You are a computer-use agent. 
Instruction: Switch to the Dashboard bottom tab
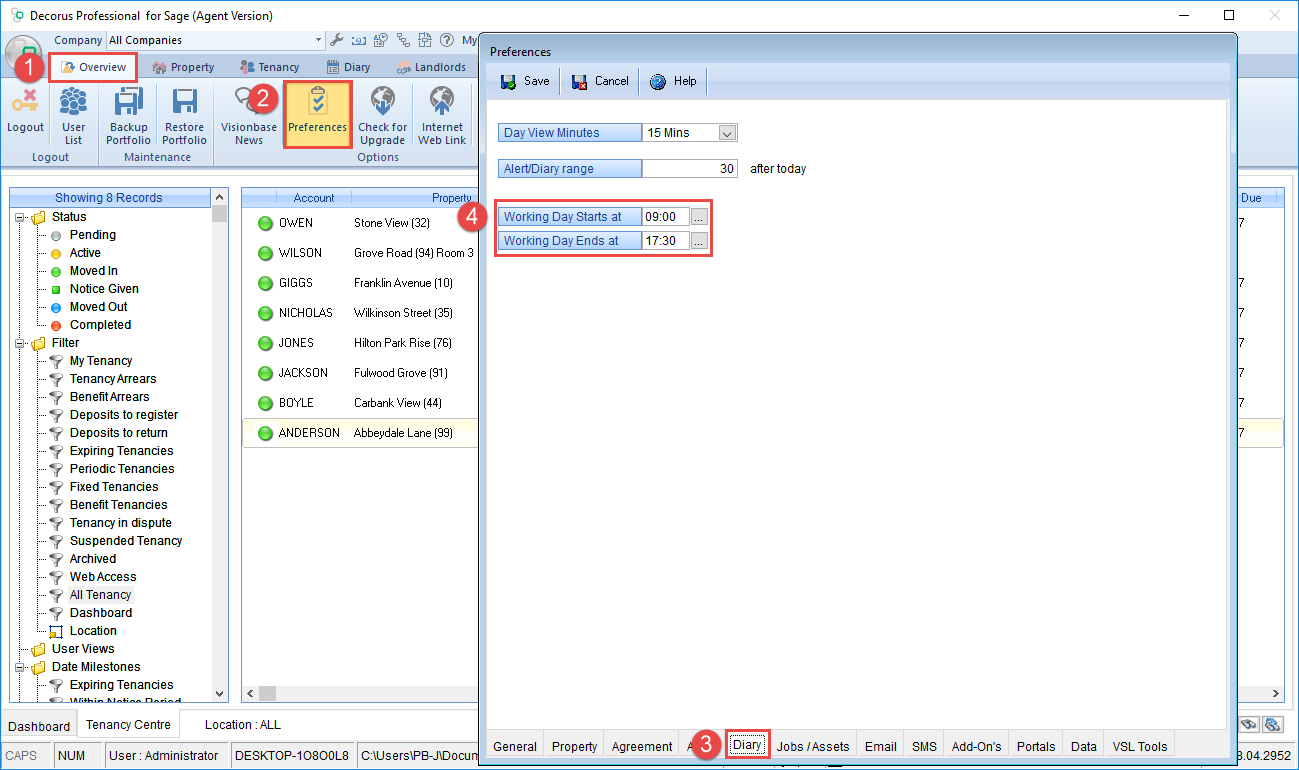coord(39,726)
